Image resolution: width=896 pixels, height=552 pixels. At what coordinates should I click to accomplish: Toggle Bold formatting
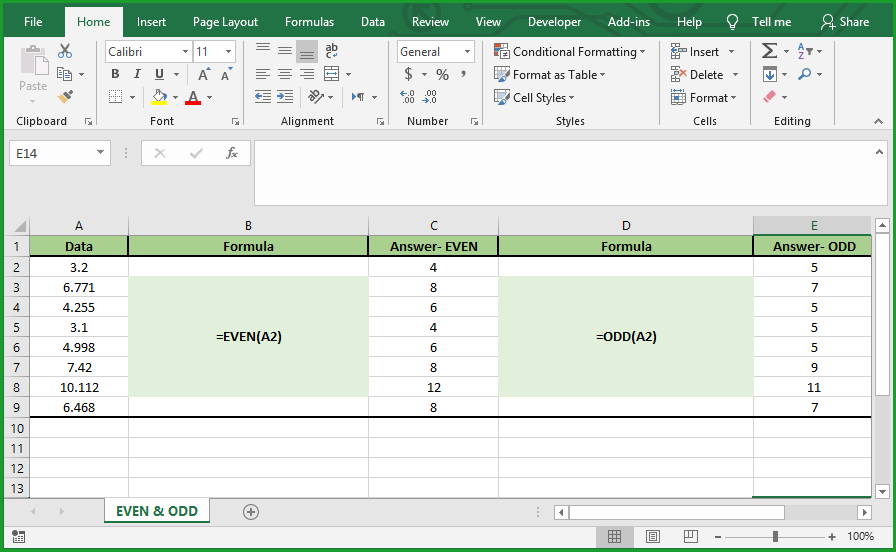[x=115, y=74]
